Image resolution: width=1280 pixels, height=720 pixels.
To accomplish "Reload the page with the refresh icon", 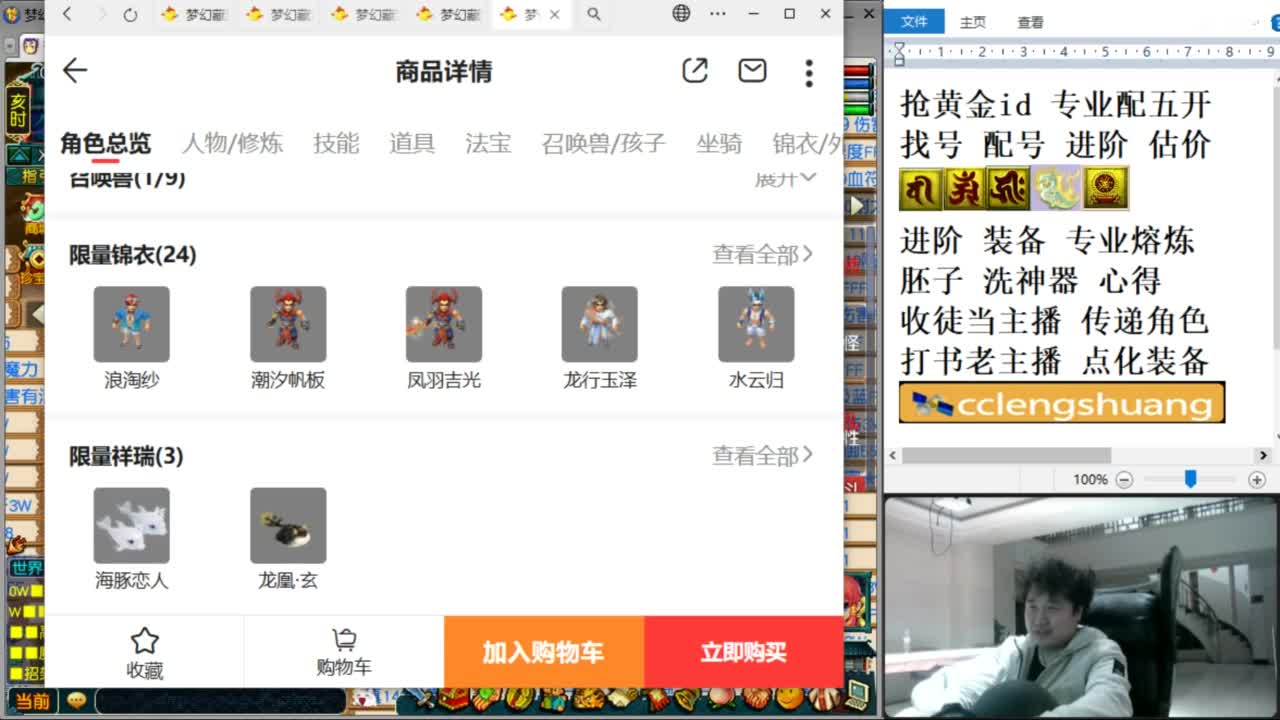I will (130, 14).
